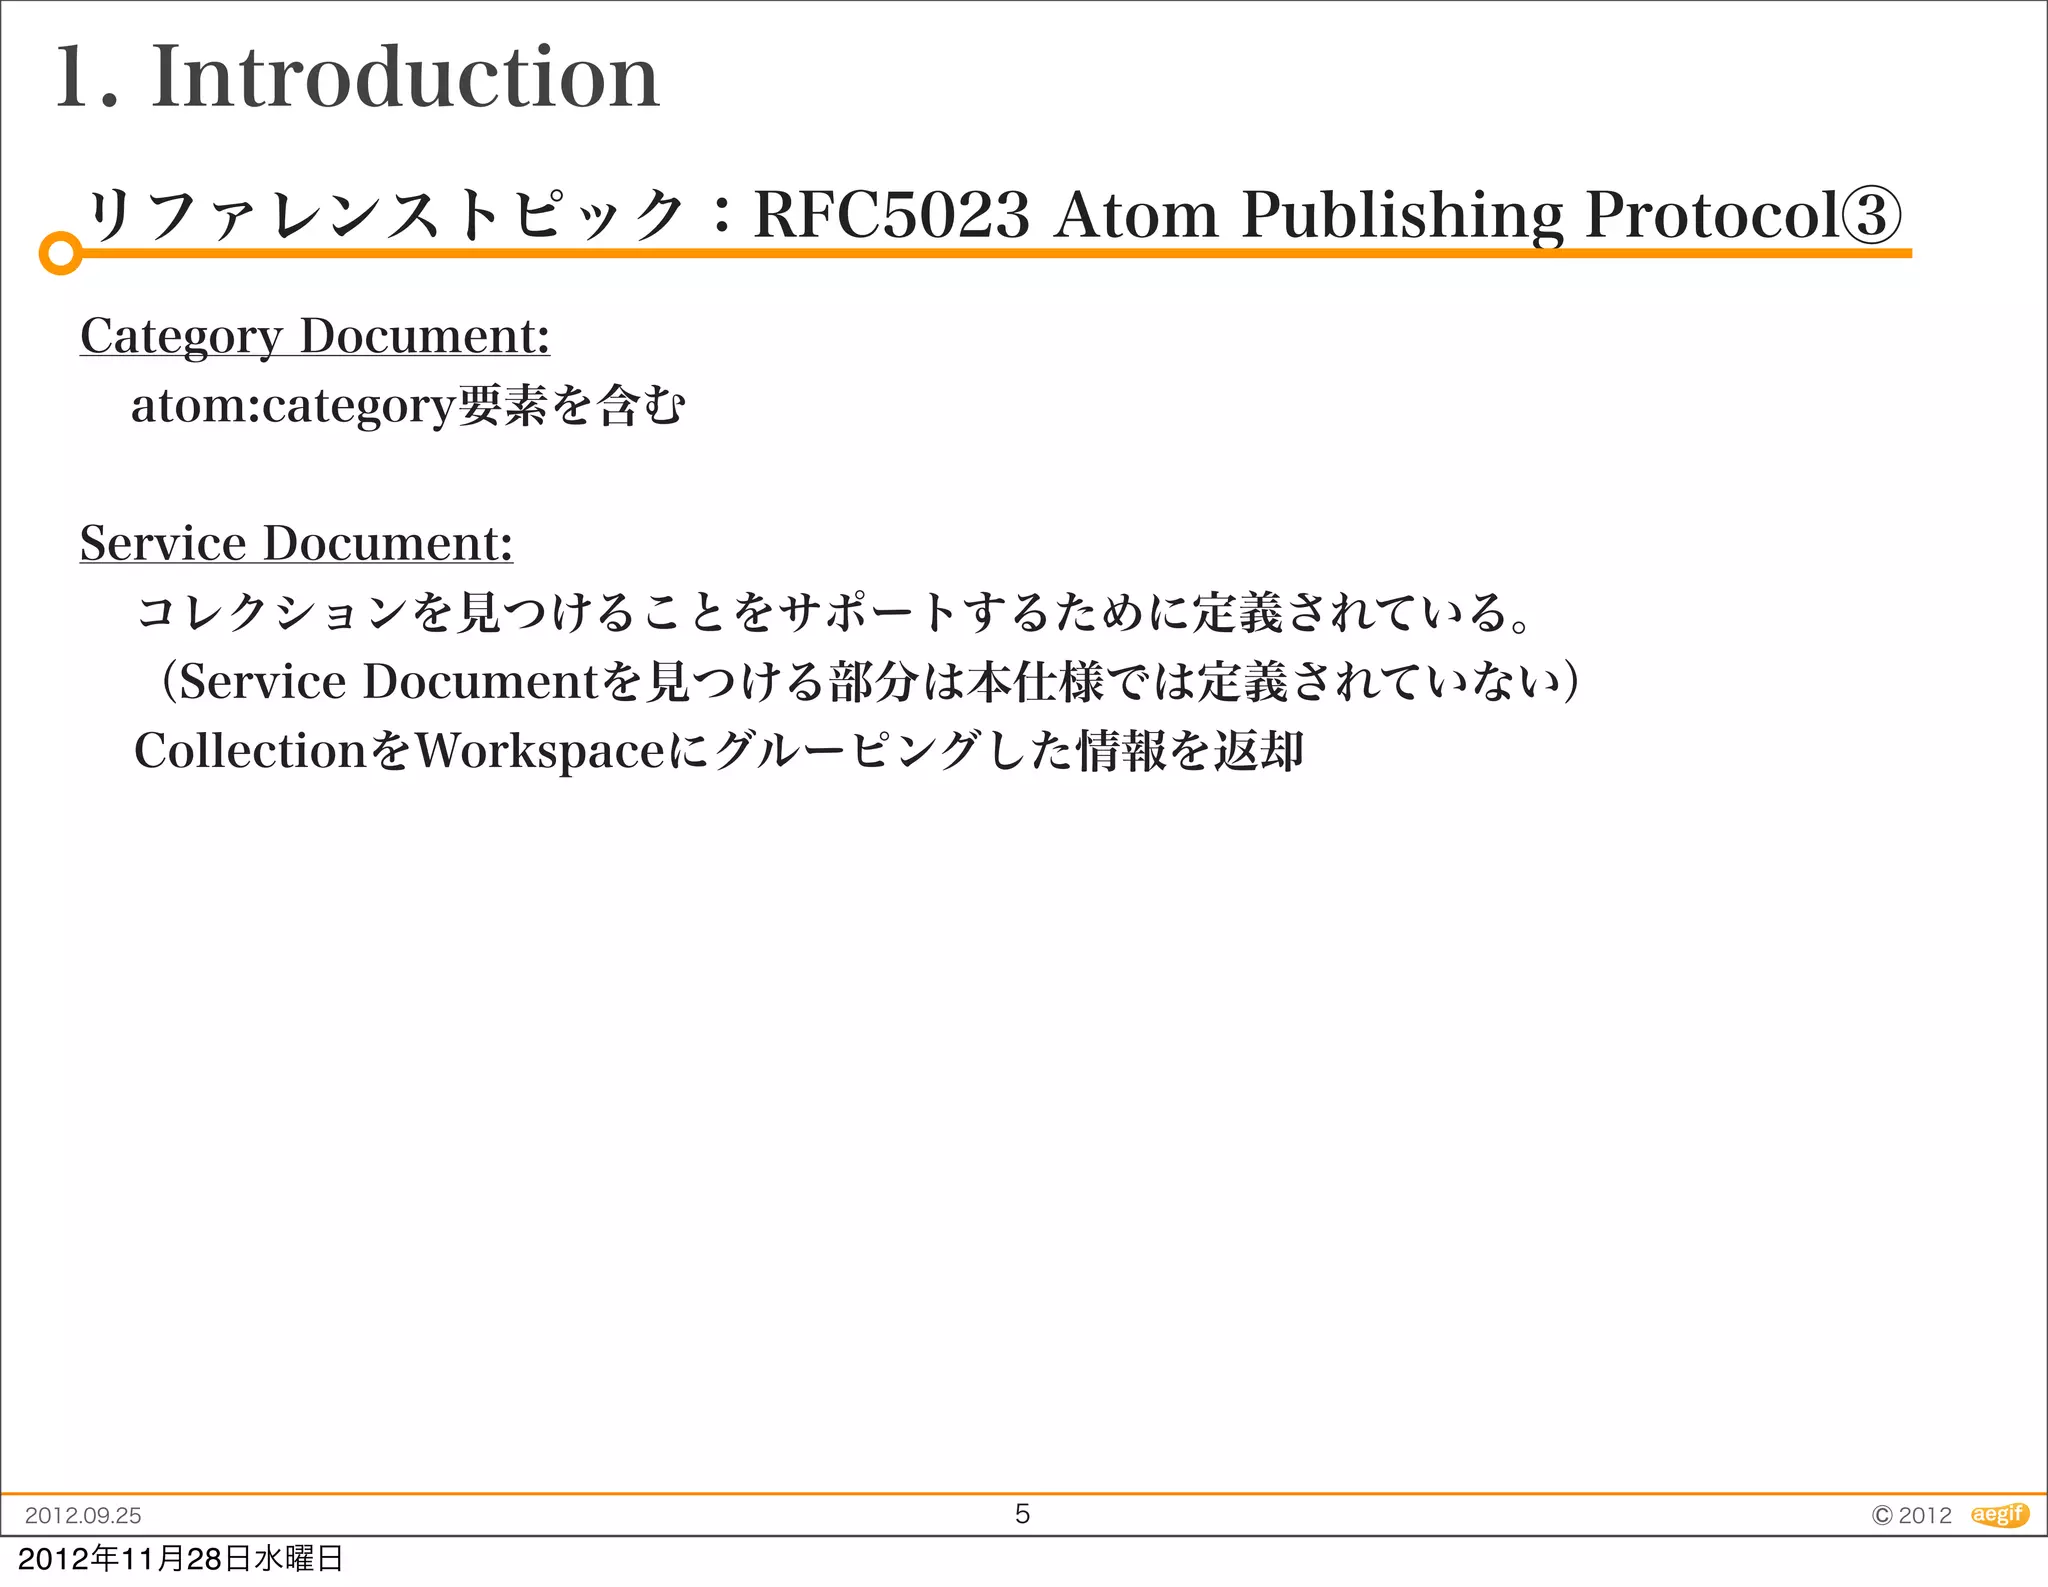Click the footer date '2012.09.25'
The width and height of the screenshot is (2048, 1587).
83,1515
